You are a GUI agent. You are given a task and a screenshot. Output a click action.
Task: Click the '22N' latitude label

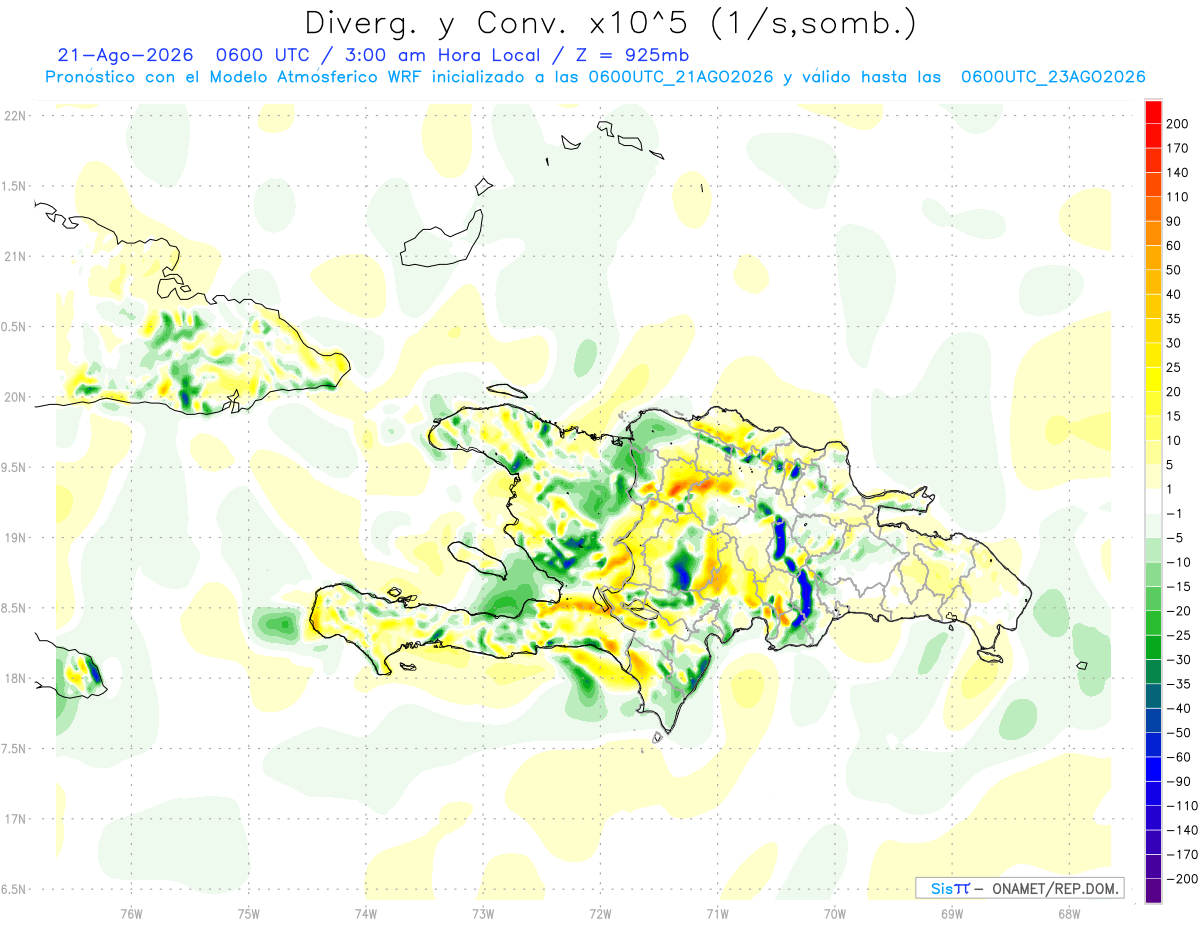pos(14,115)
